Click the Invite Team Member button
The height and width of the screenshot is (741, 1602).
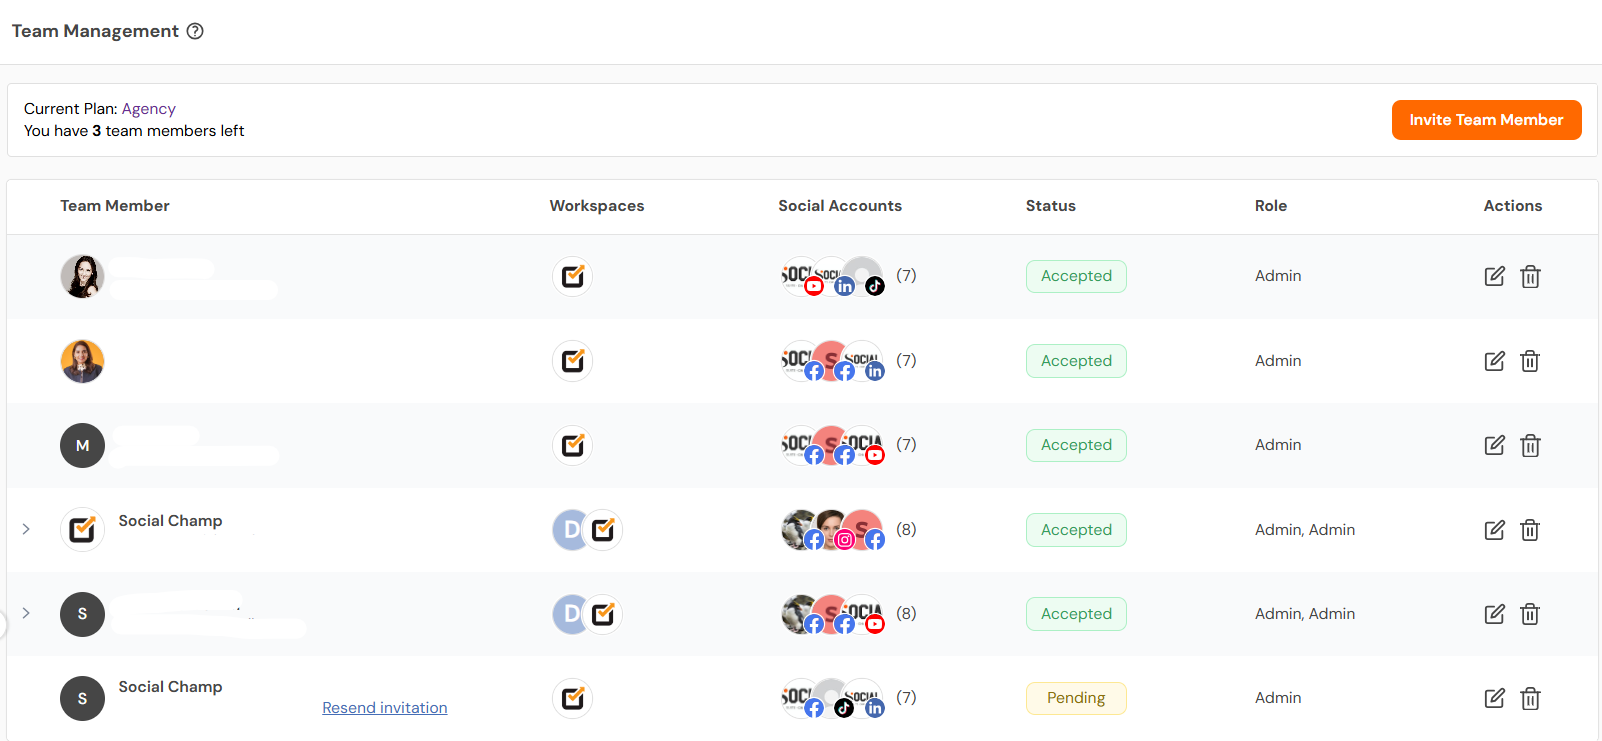coord(1486,120)
